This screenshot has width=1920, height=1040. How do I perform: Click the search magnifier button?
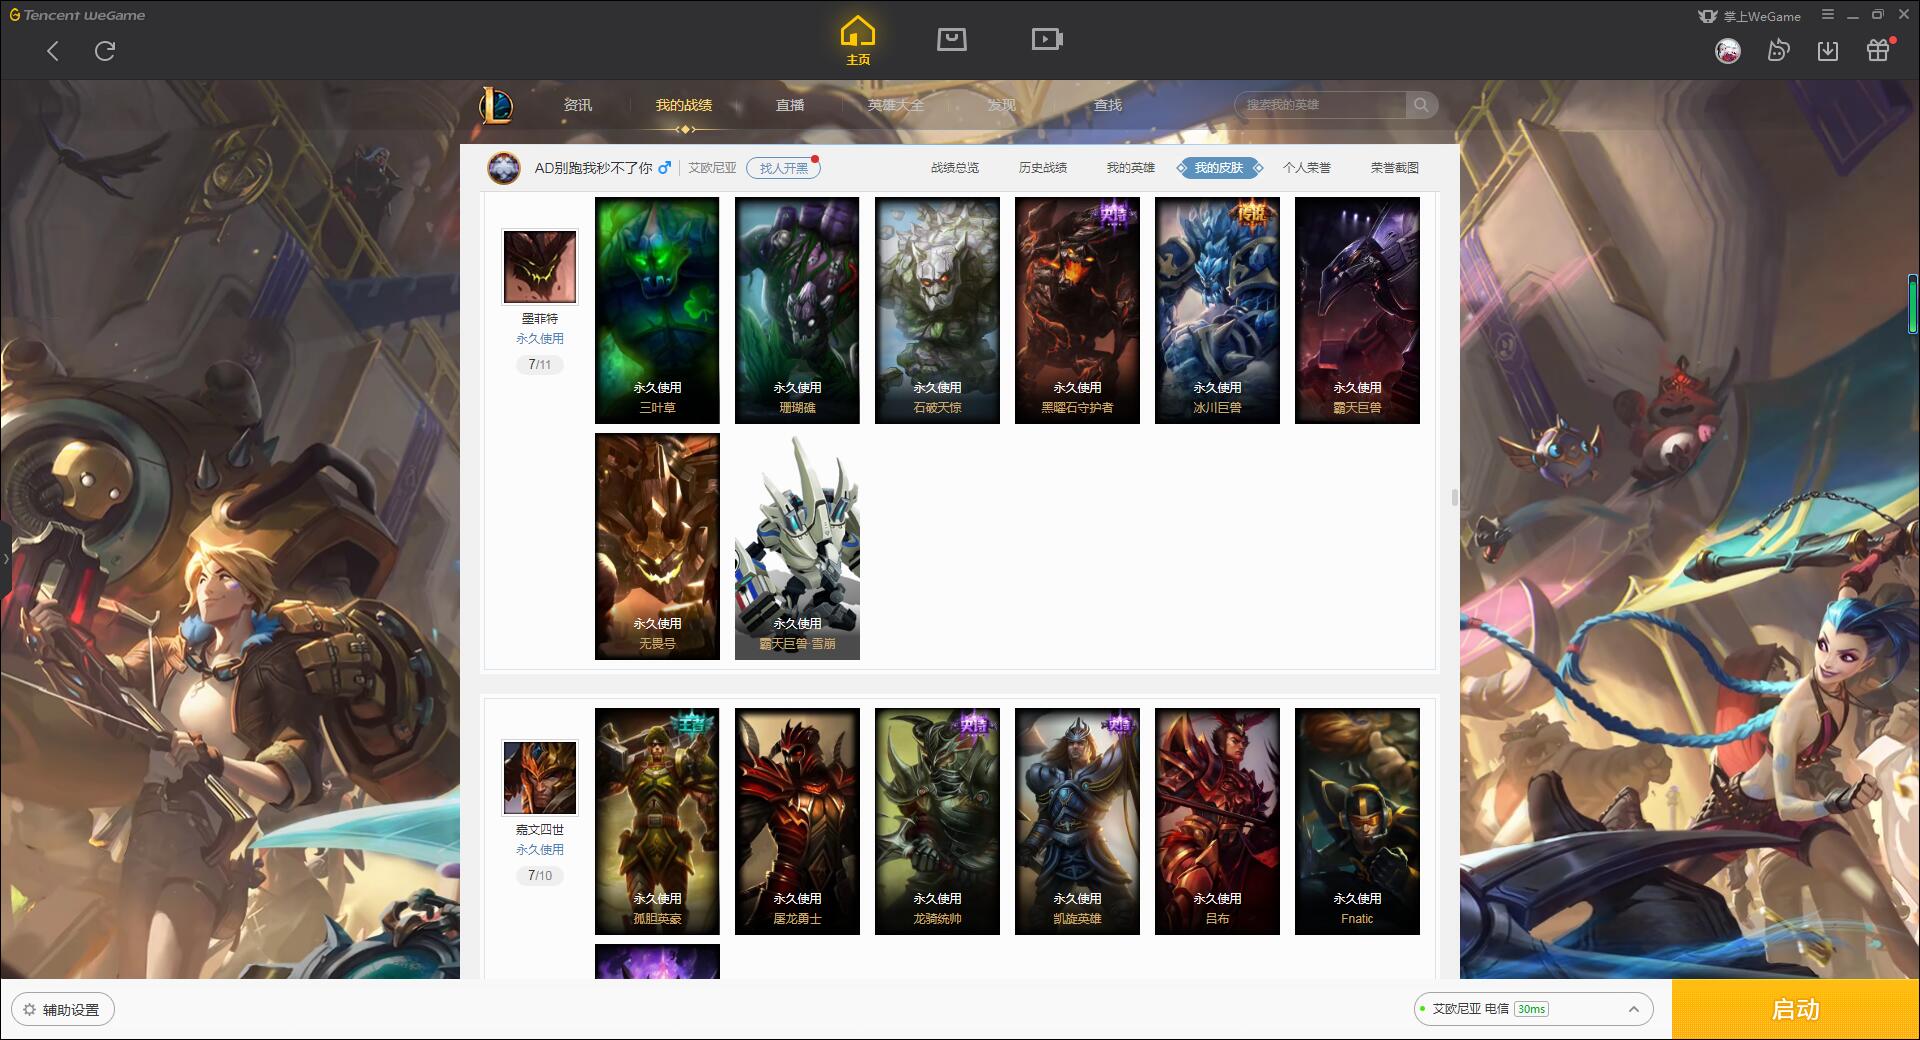point(1421,105)
